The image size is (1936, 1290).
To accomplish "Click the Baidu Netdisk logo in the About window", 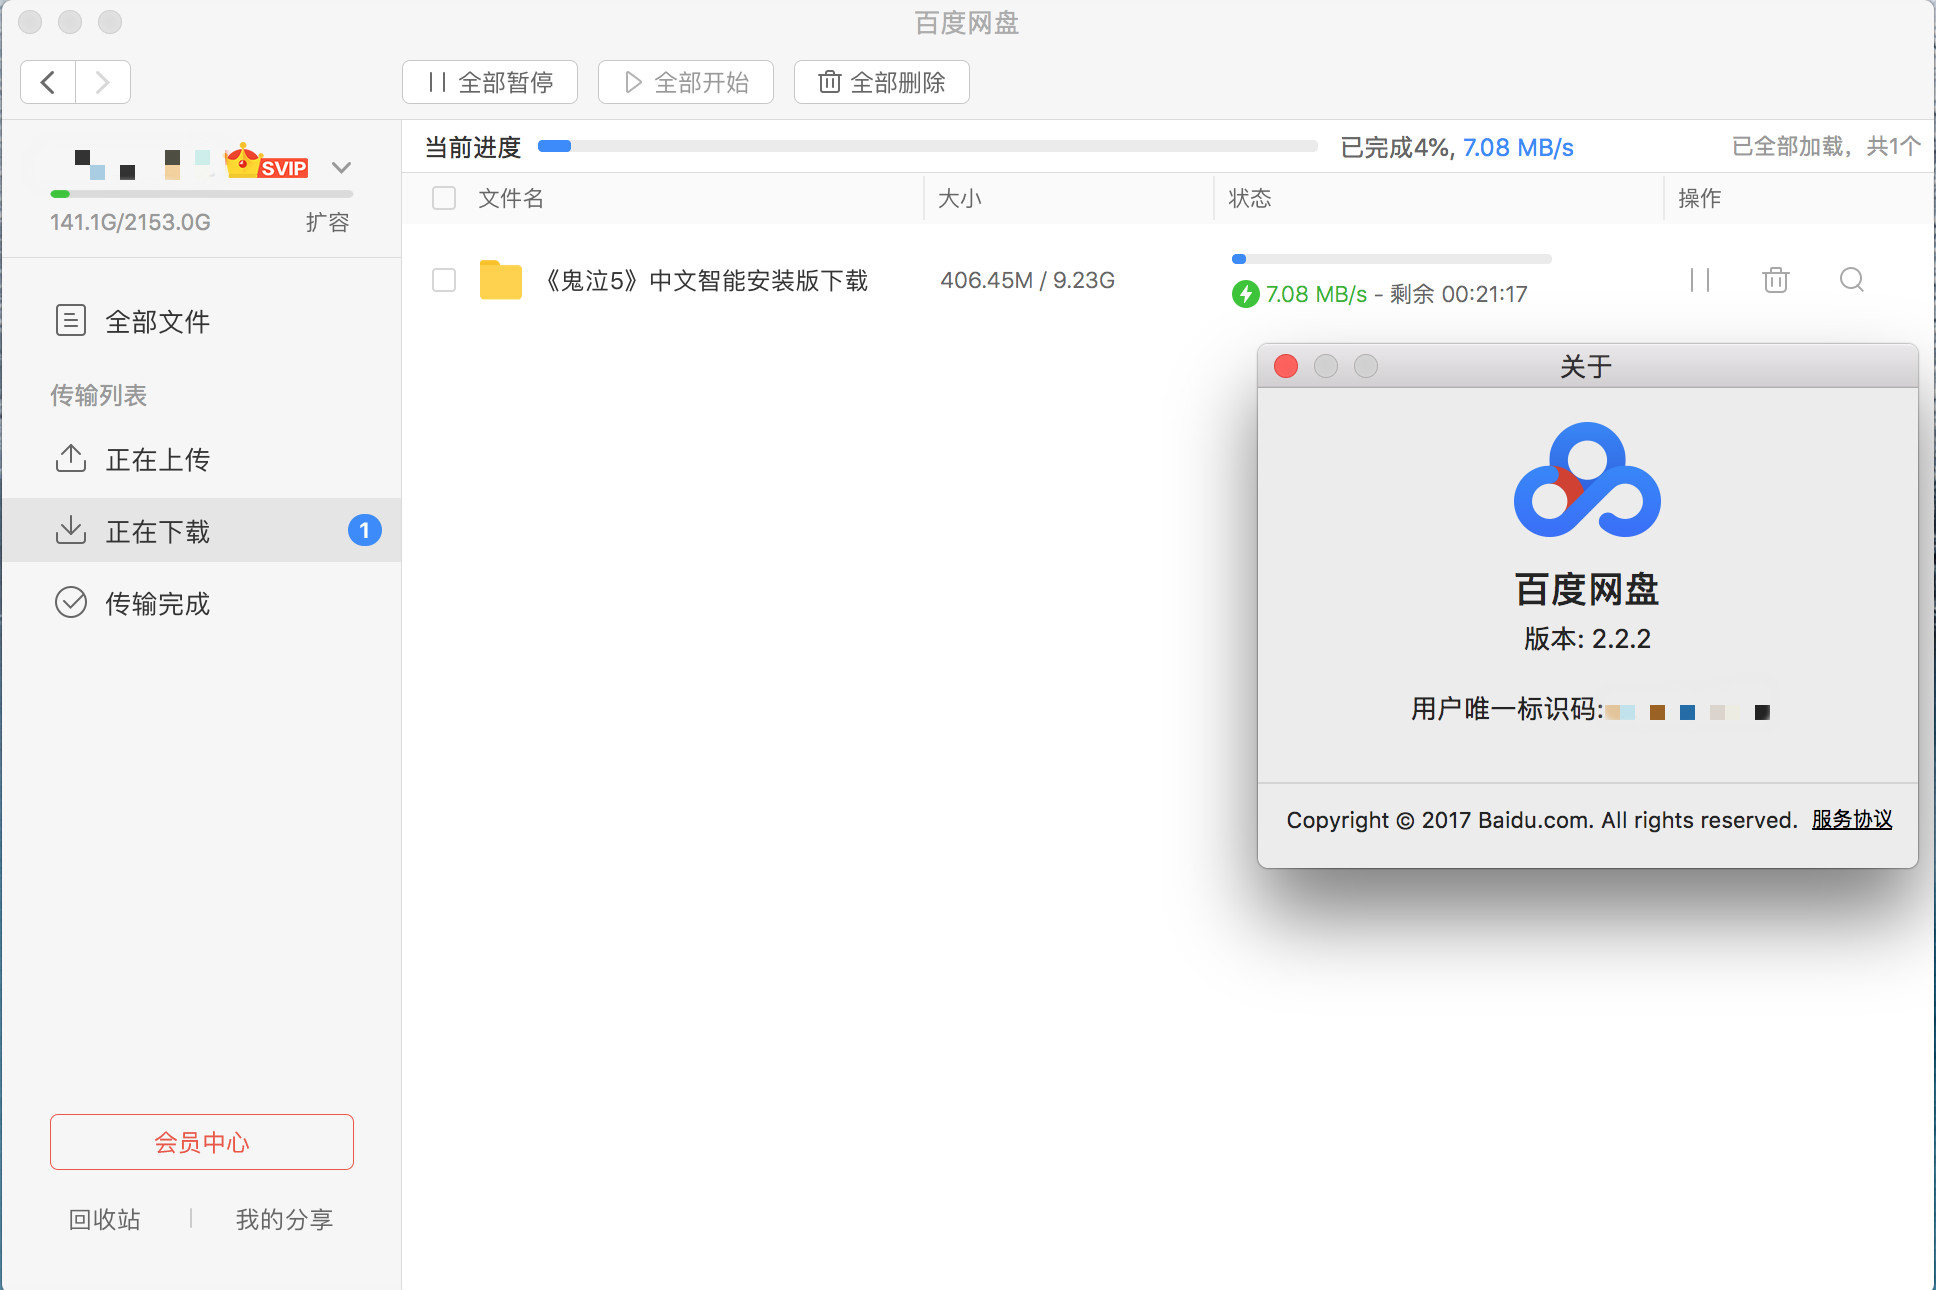I will tap(1587, 480).
